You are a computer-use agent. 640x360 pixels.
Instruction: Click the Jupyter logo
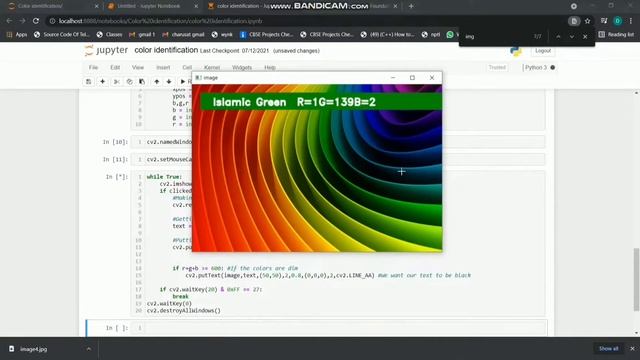coord(106,51)
